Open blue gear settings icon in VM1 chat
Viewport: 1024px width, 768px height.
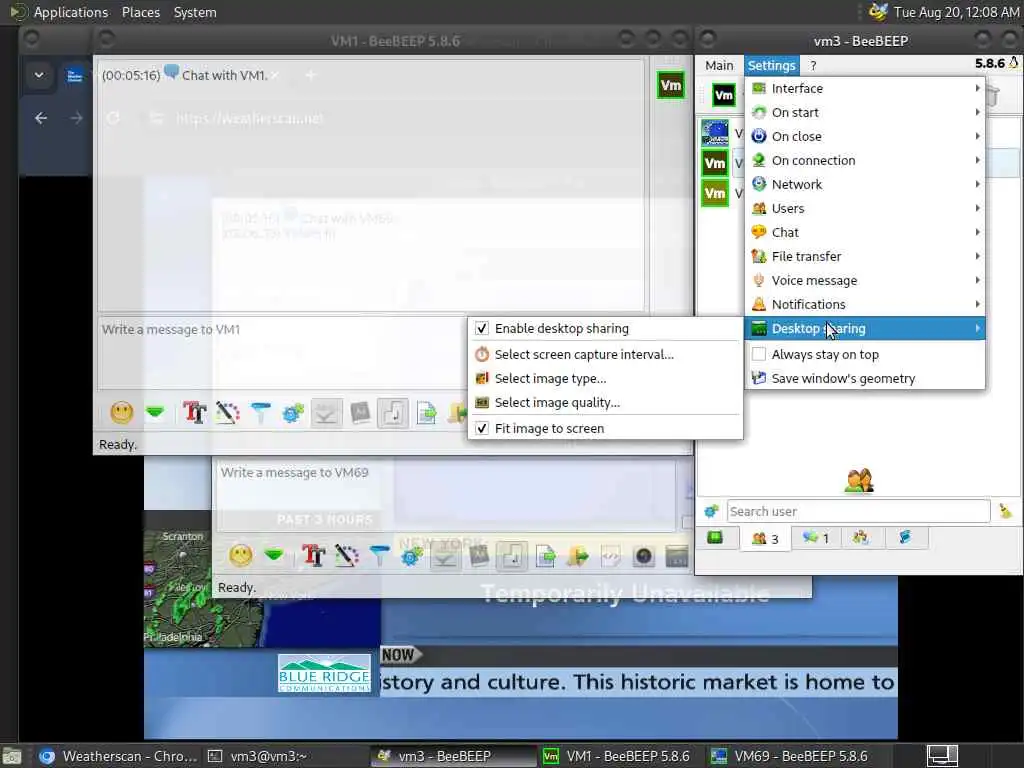point(293,412)
